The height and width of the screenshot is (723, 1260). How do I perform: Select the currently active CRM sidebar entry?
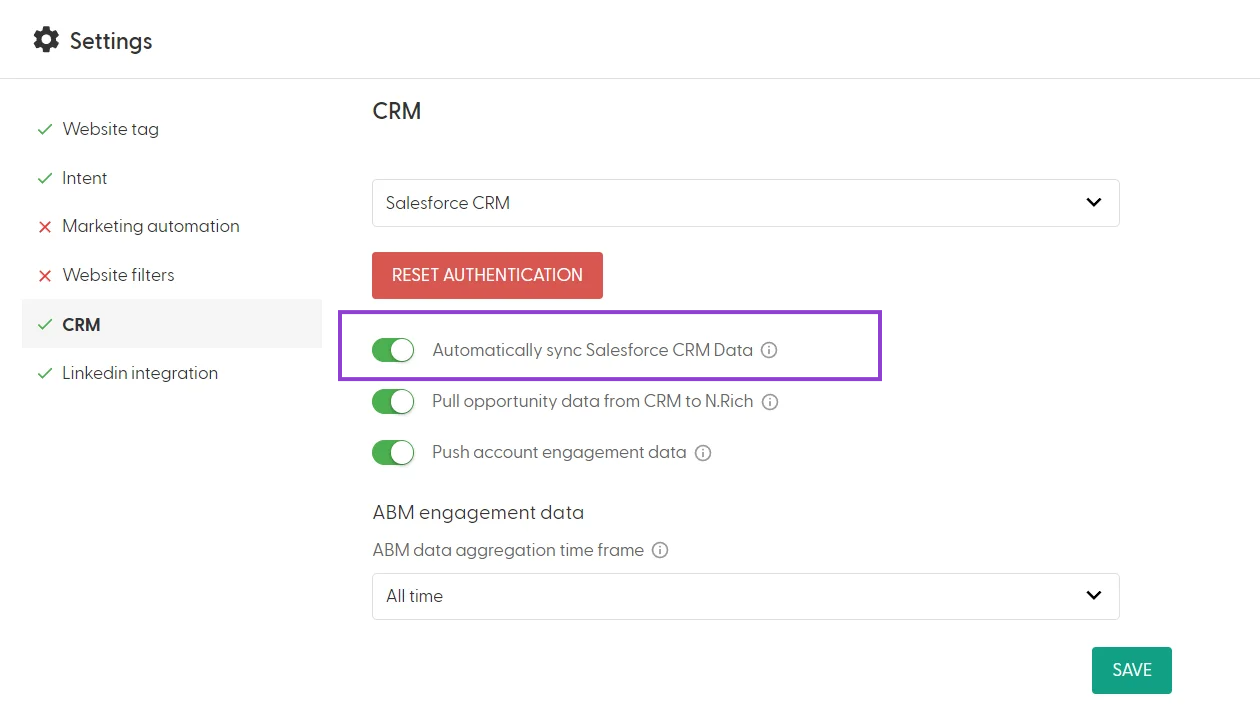tap(81, 324)
